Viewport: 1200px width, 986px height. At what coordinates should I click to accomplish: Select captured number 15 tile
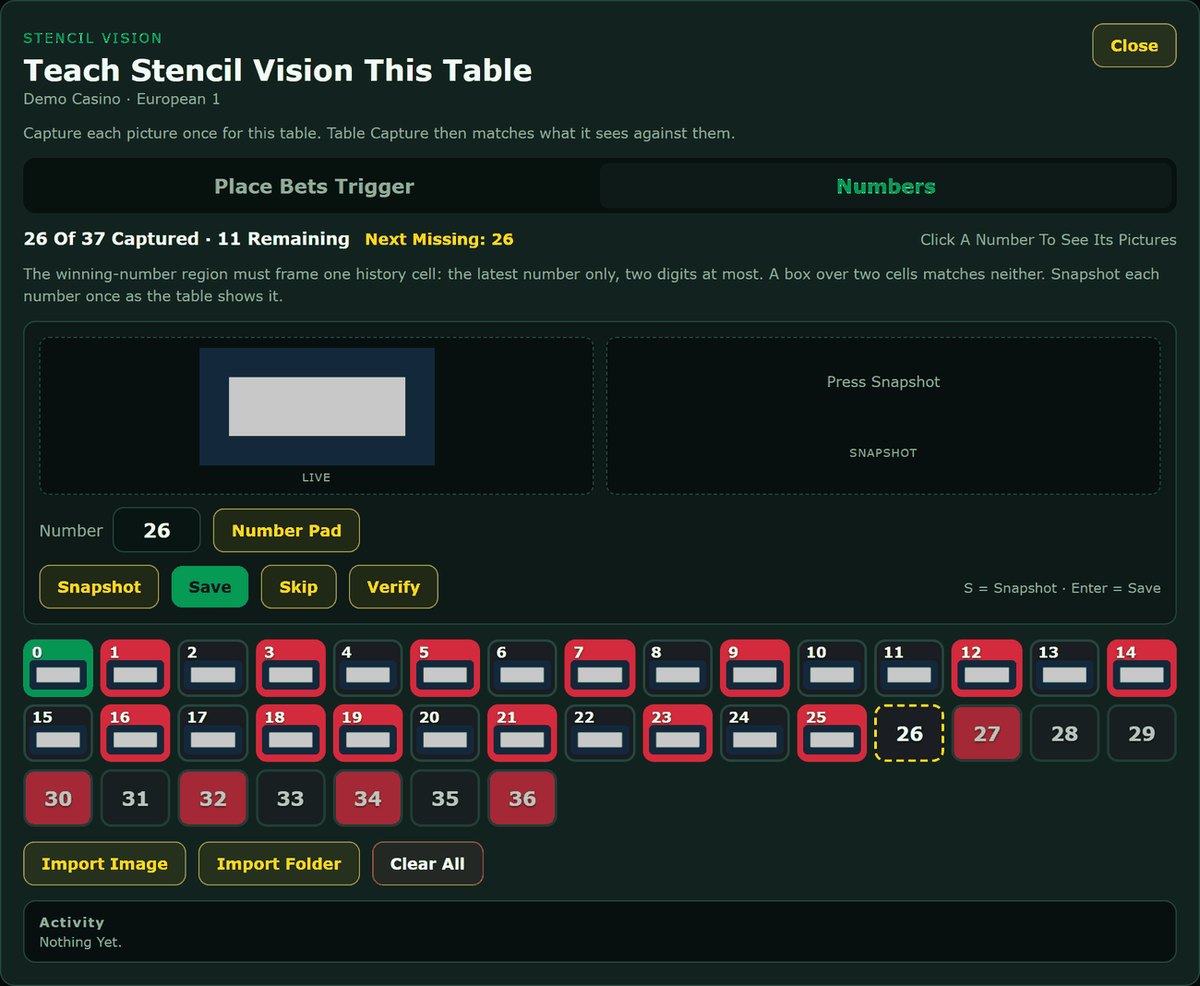(58, 733)
